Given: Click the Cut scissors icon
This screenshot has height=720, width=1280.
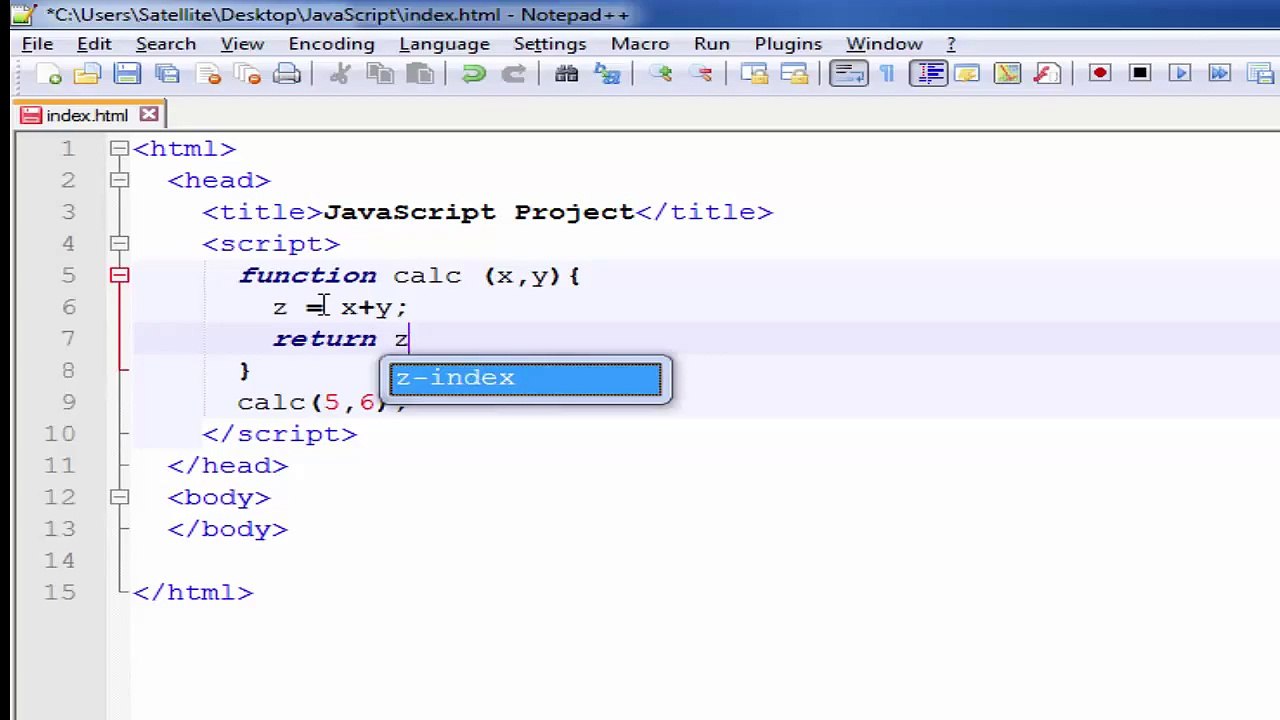Looking at the screenshot, I should pyautogui.click(x=340, y=74).
